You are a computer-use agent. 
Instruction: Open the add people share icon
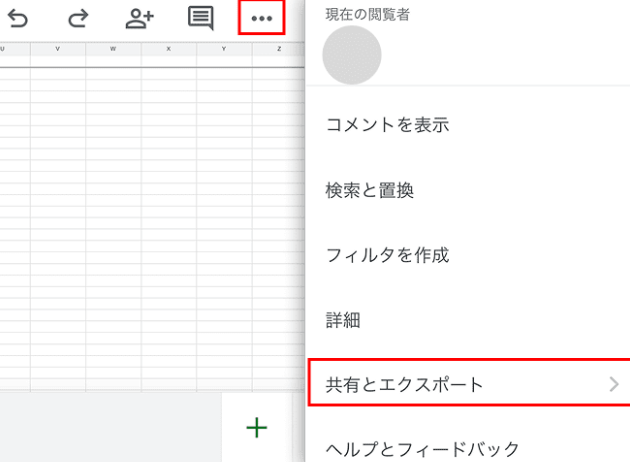(139, 18)
